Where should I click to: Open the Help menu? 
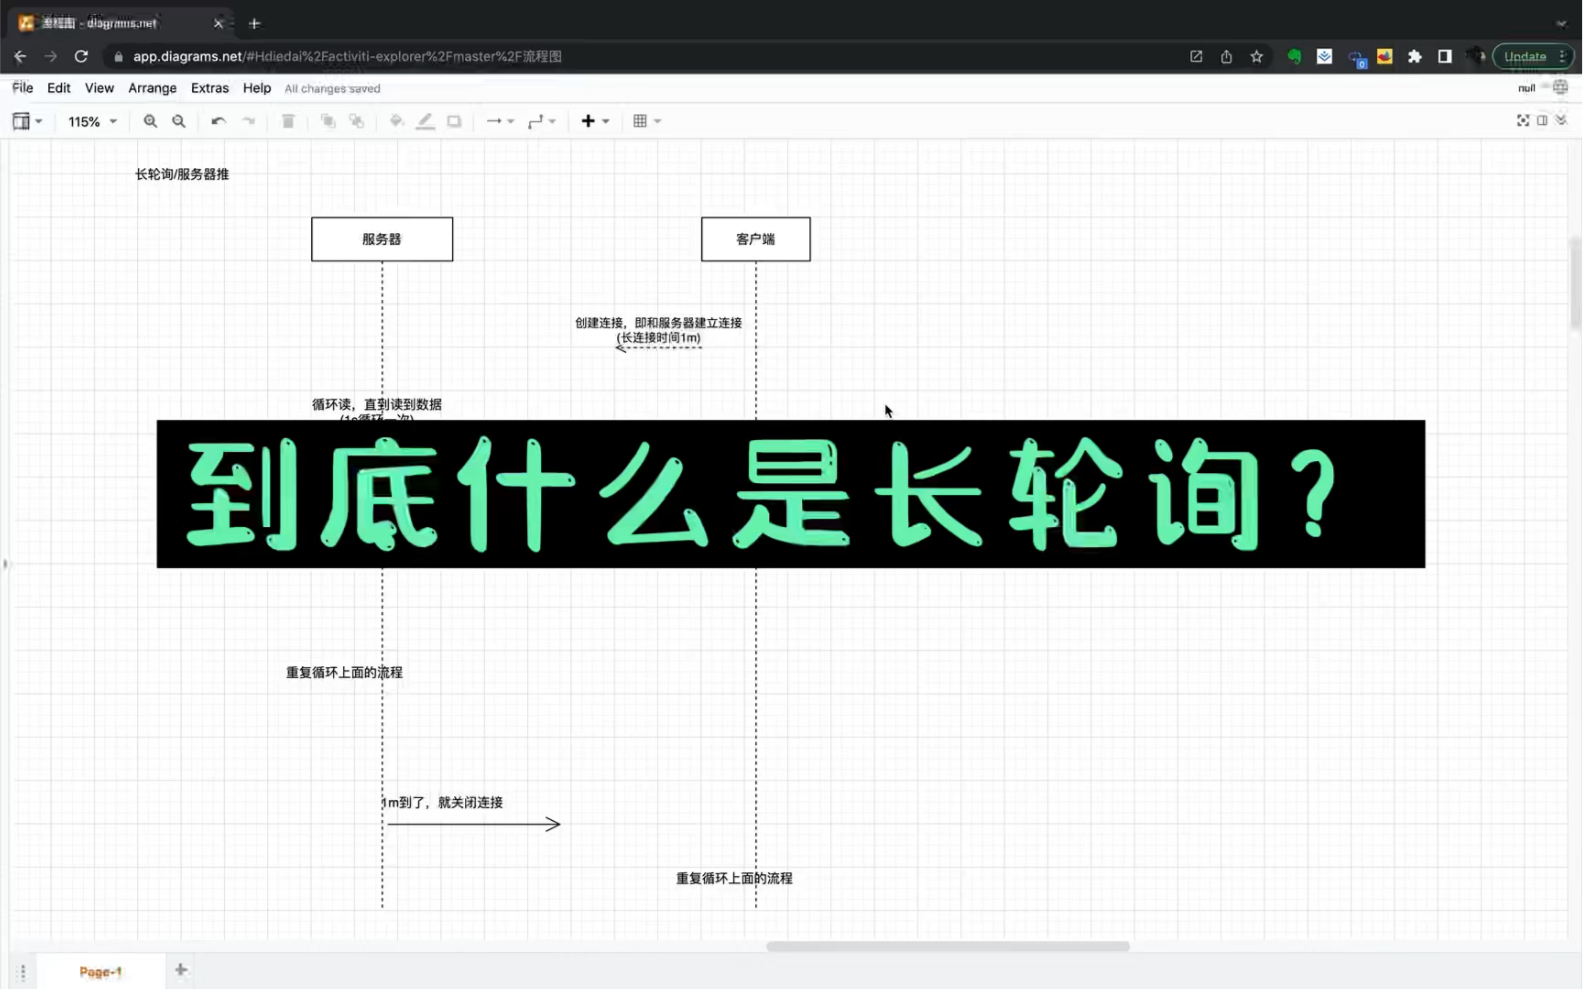[x=257, y=88]
